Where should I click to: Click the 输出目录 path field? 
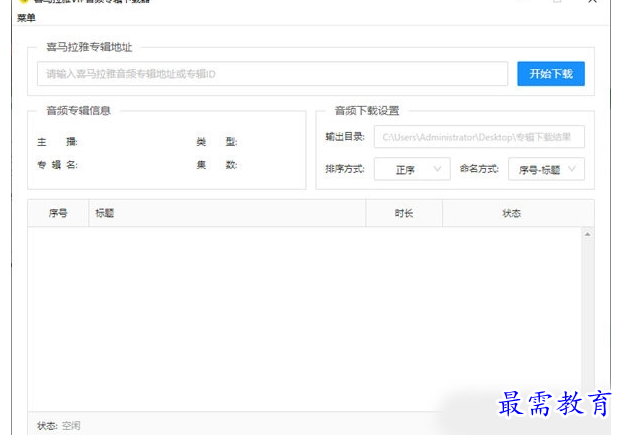(x=479, y=137)
